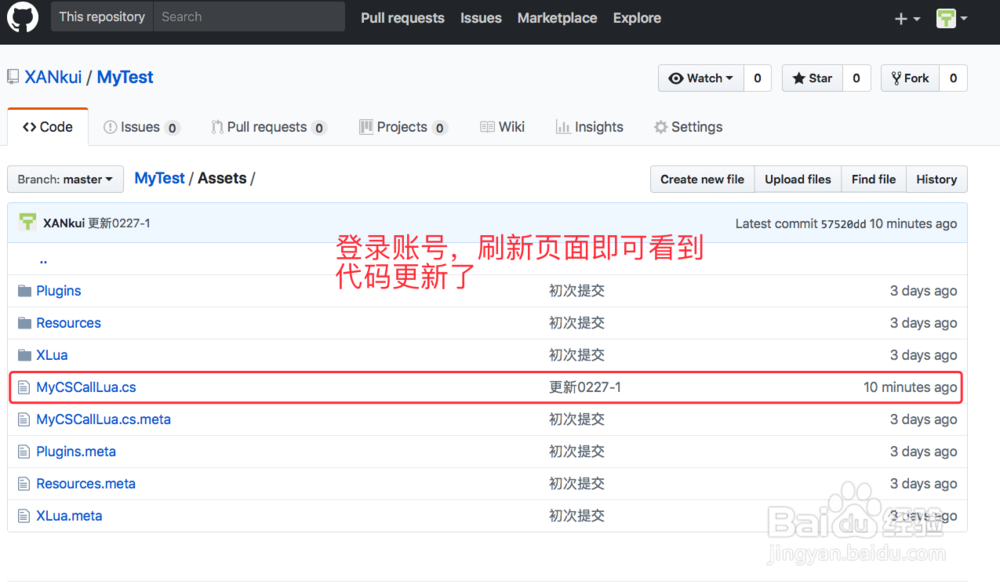Open the 初次提交 commit message in Plugins row
Screen dimensions: 1000x588
click(577, 291)
